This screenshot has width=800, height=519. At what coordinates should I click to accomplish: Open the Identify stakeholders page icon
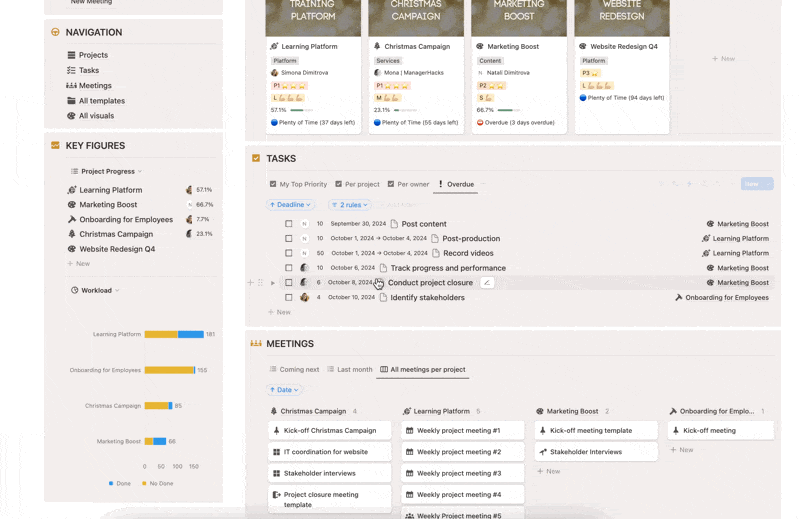[383, 298]
